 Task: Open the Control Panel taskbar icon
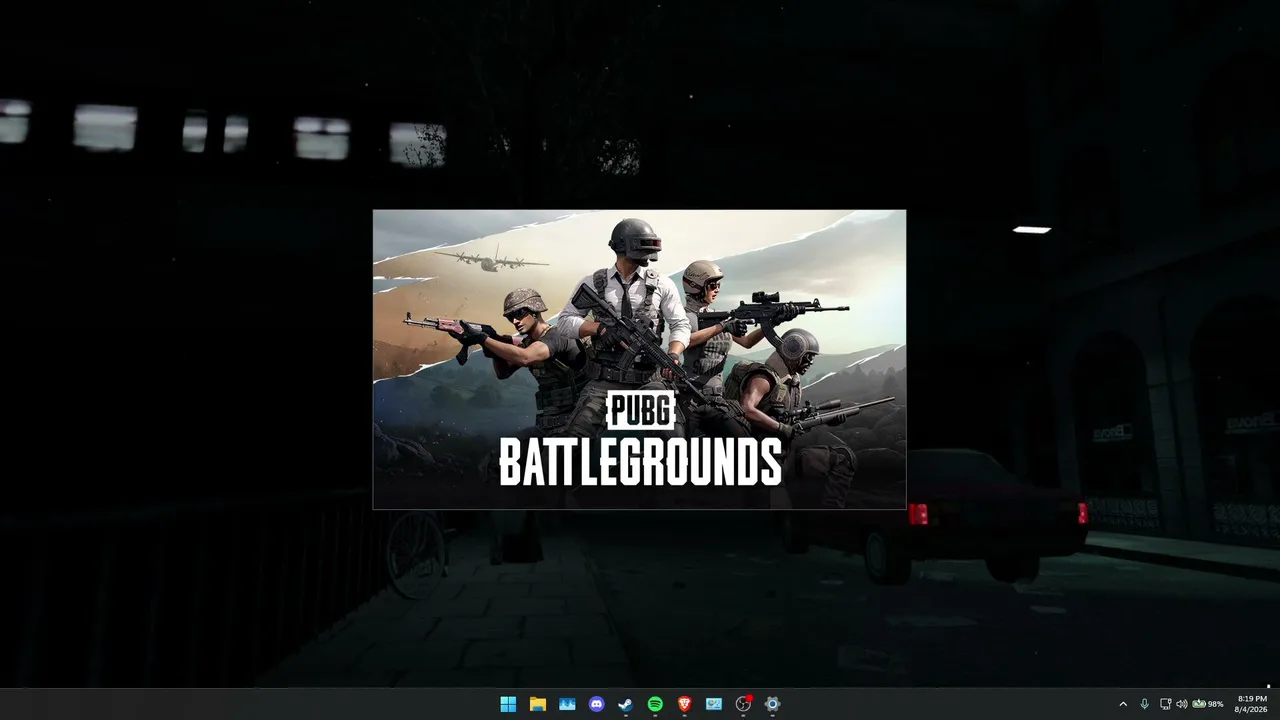tap(714, 704)
